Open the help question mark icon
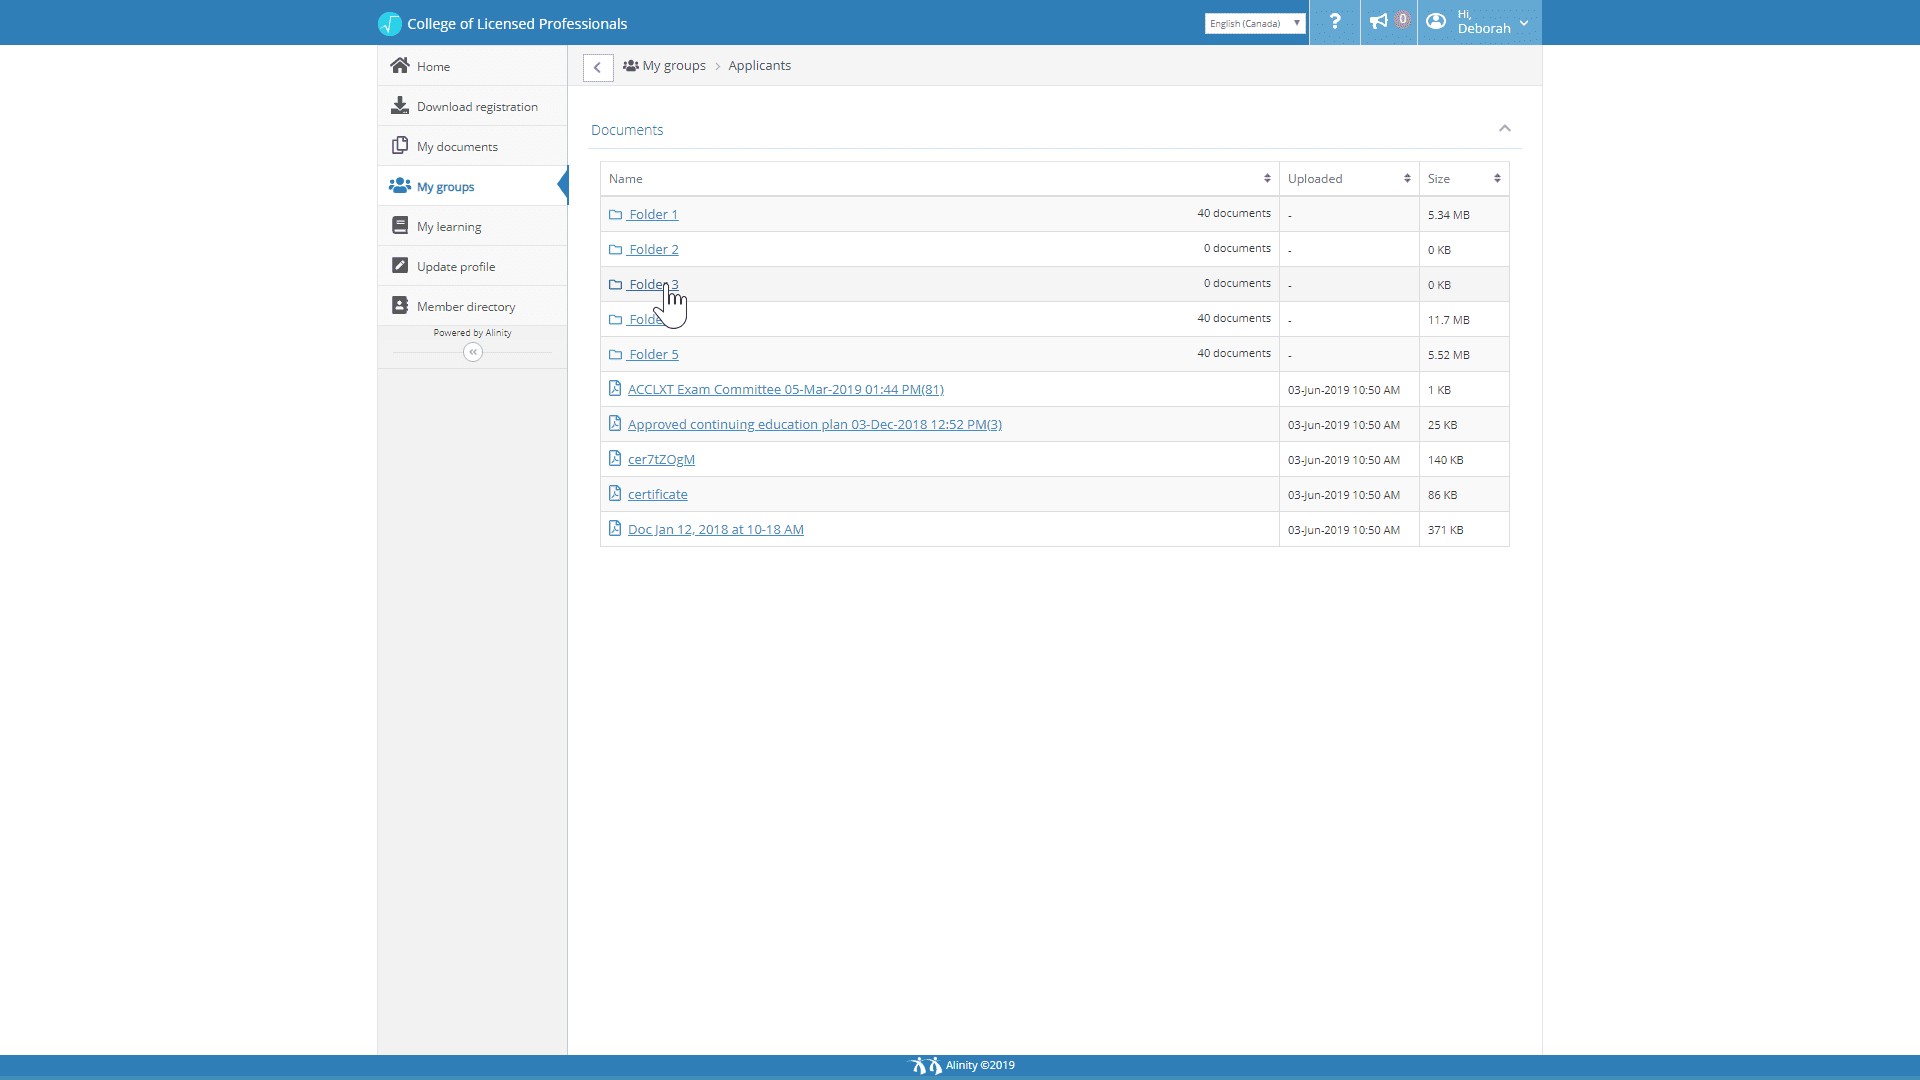The width and height of the screenshot is (1920, 1080). coord(1335,21)
